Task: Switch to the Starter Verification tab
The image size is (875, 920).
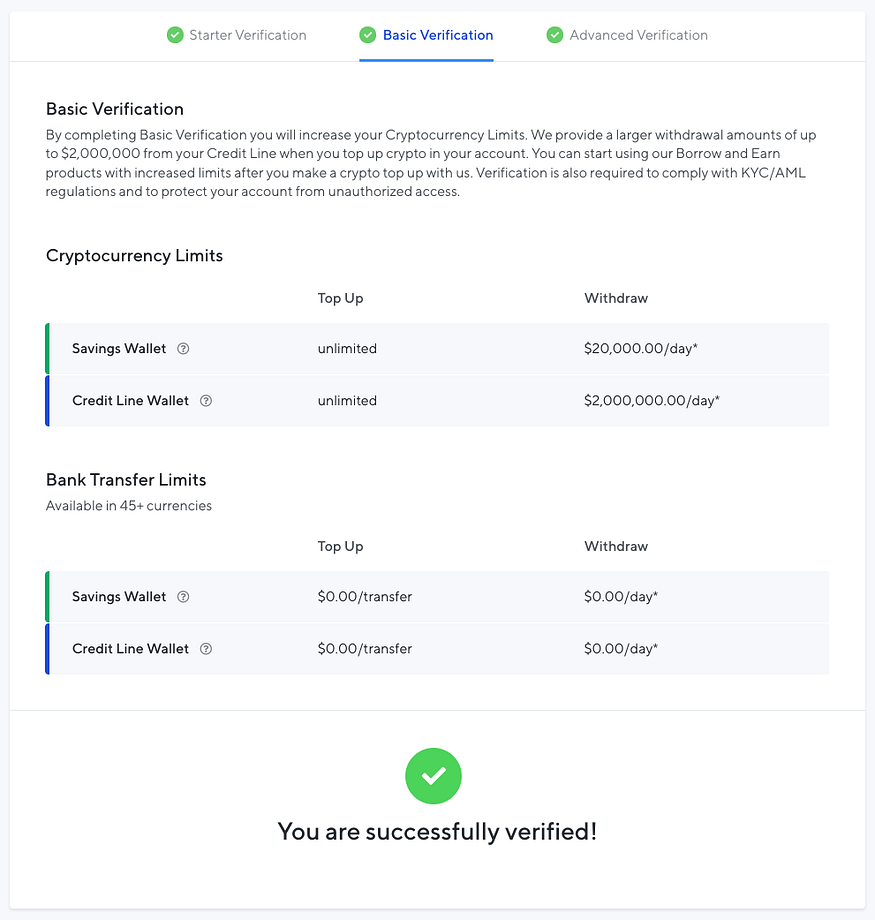Action: (248, 35)
